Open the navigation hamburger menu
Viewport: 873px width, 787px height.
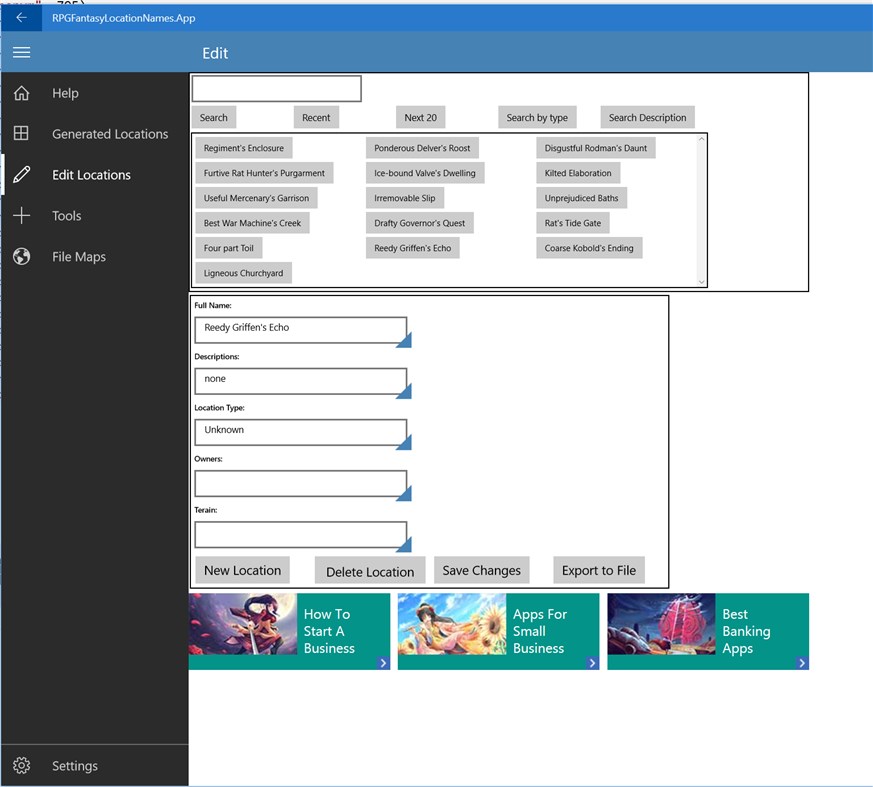[21, 52]
